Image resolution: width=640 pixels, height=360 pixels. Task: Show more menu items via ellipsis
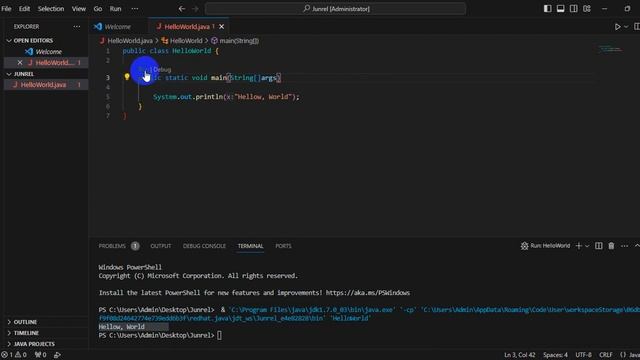135,9
